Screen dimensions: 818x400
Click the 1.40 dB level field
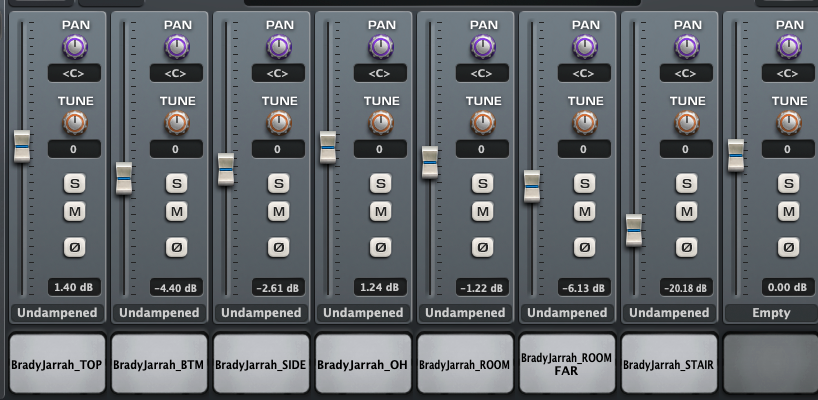click(75, 287)
